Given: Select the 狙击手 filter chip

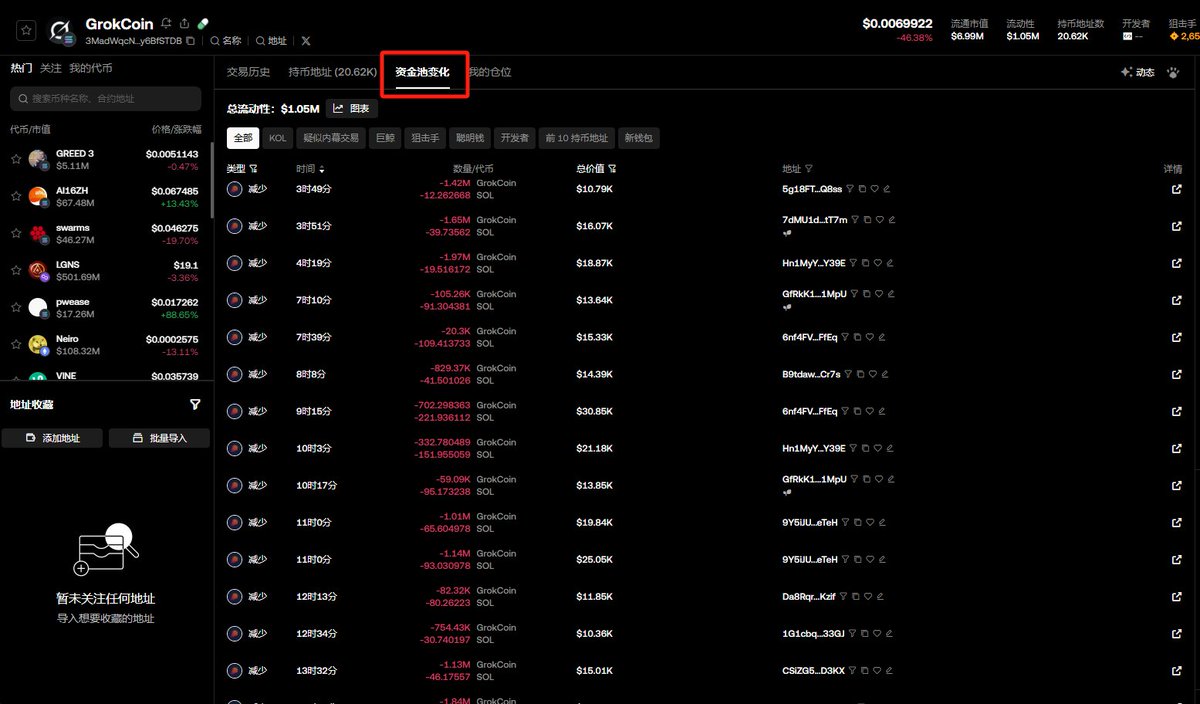Looking at the screenshot, I should coord(425,138).
